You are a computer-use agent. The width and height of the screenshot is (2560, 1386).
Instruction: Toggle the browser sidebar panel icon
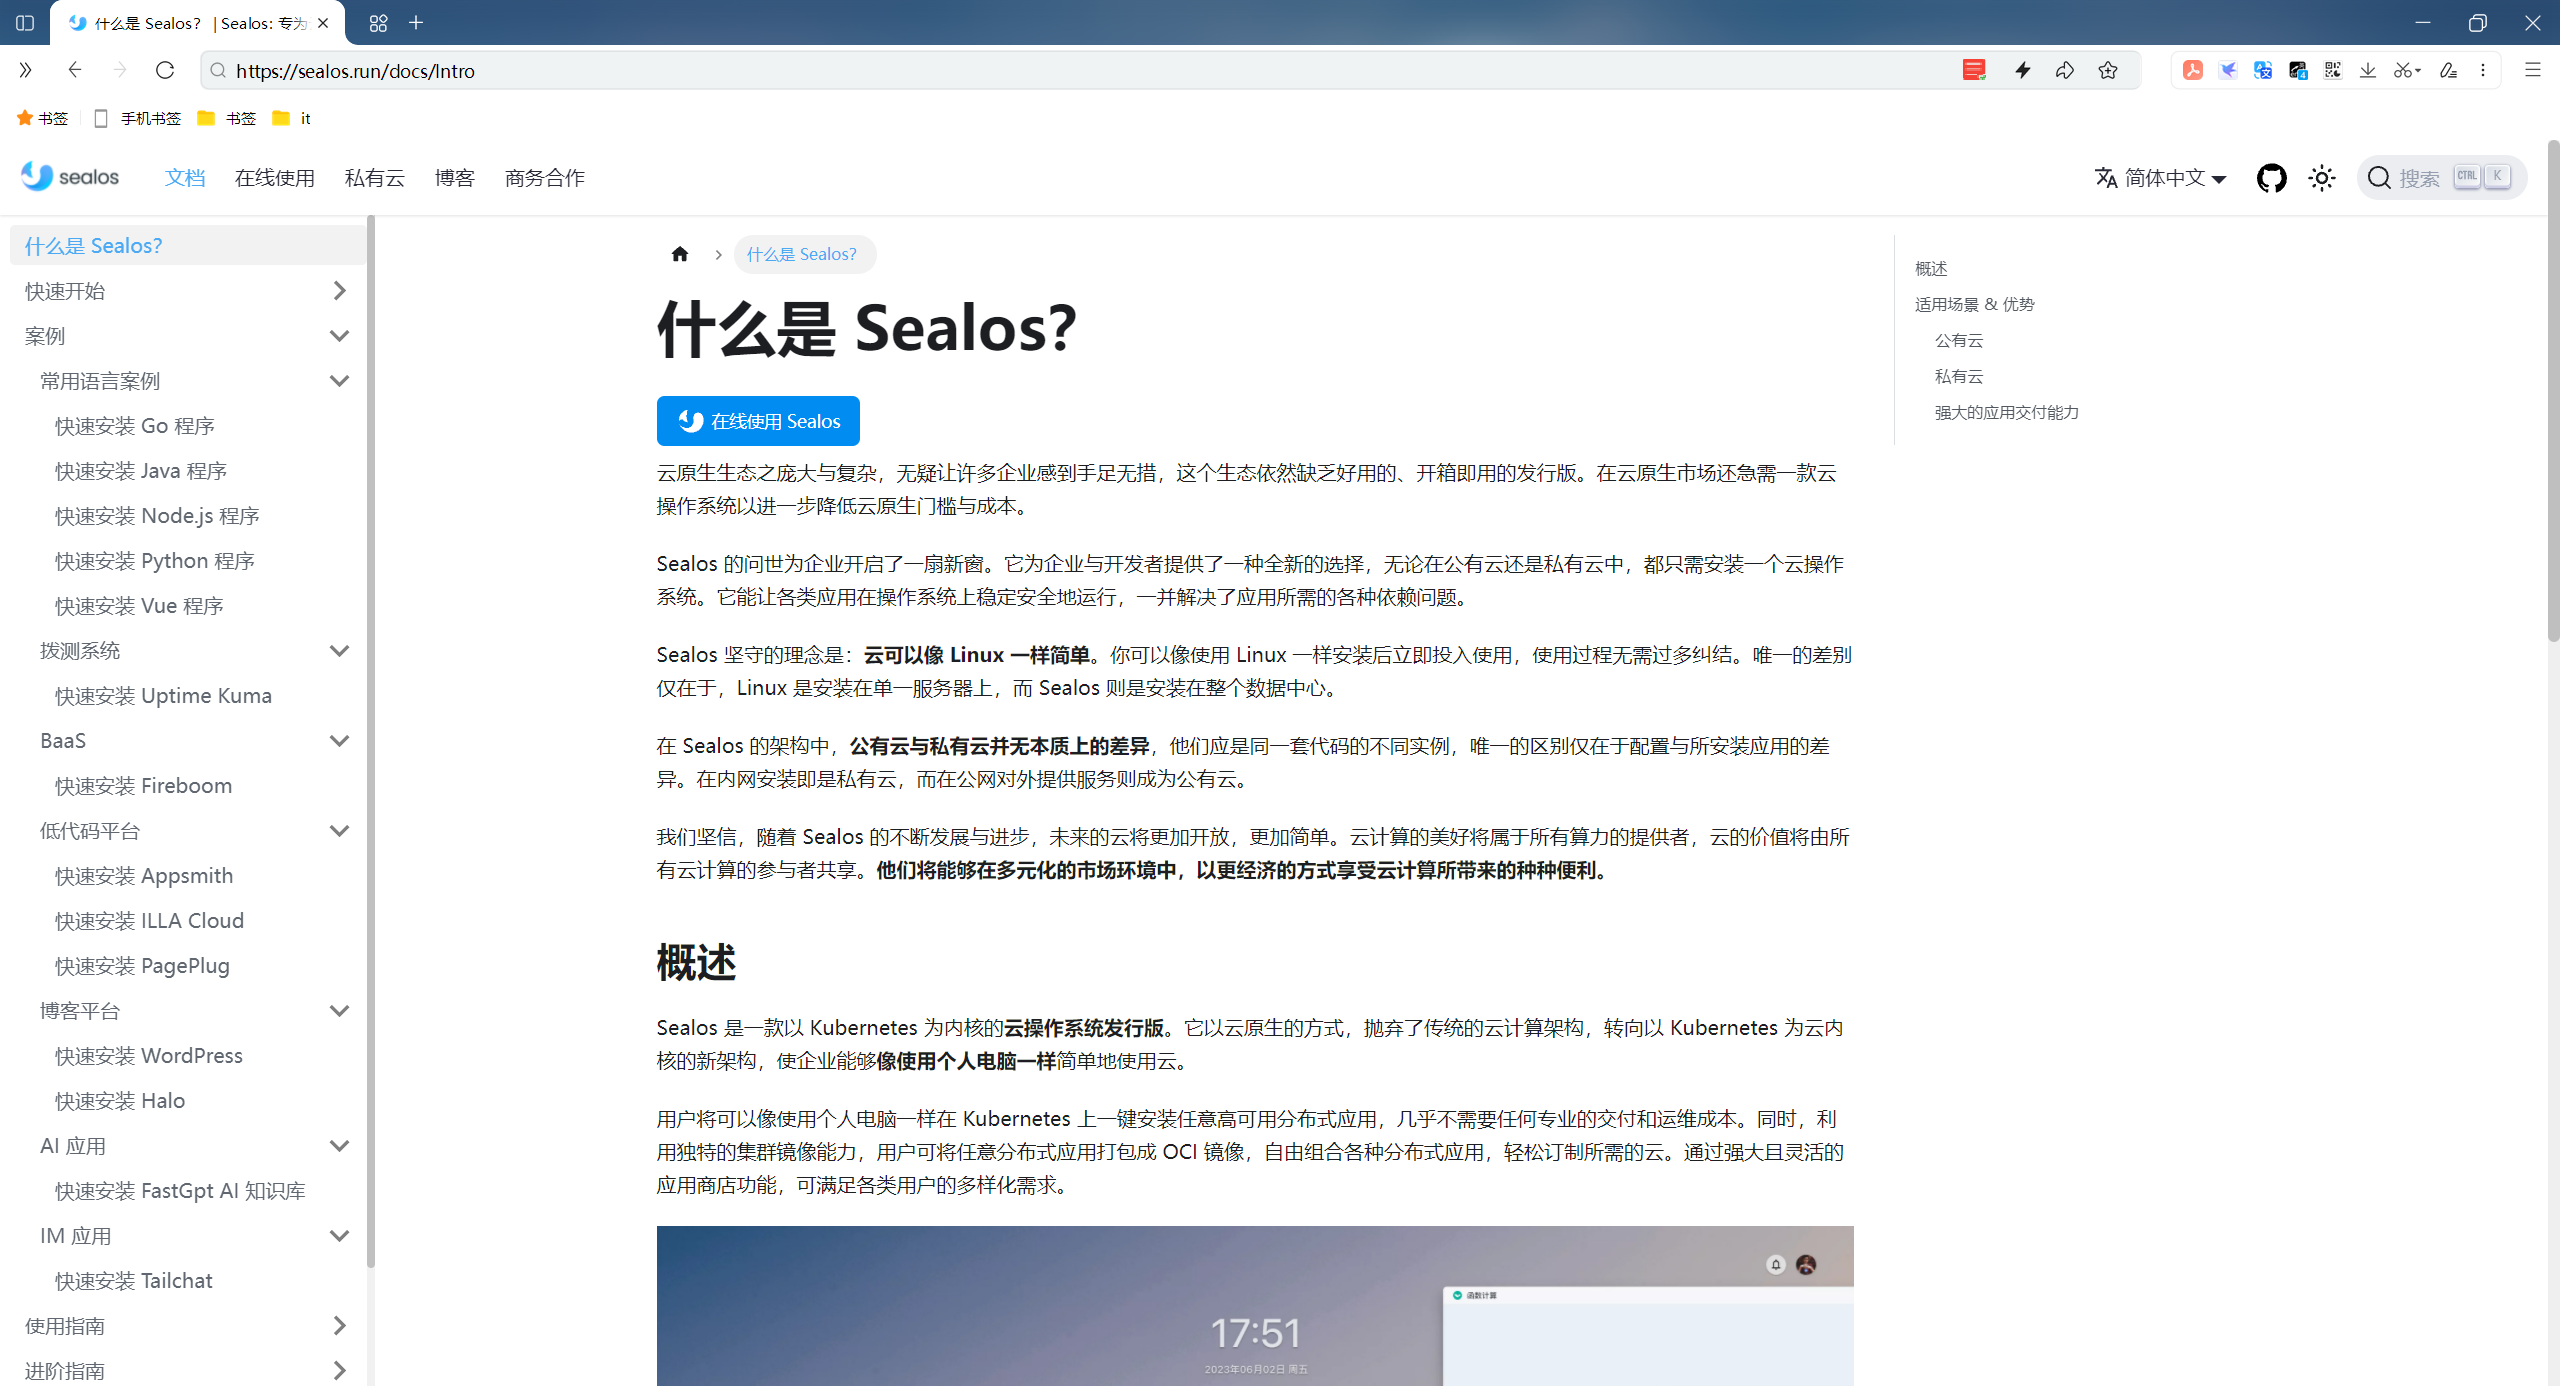click(x=25, y=22)
